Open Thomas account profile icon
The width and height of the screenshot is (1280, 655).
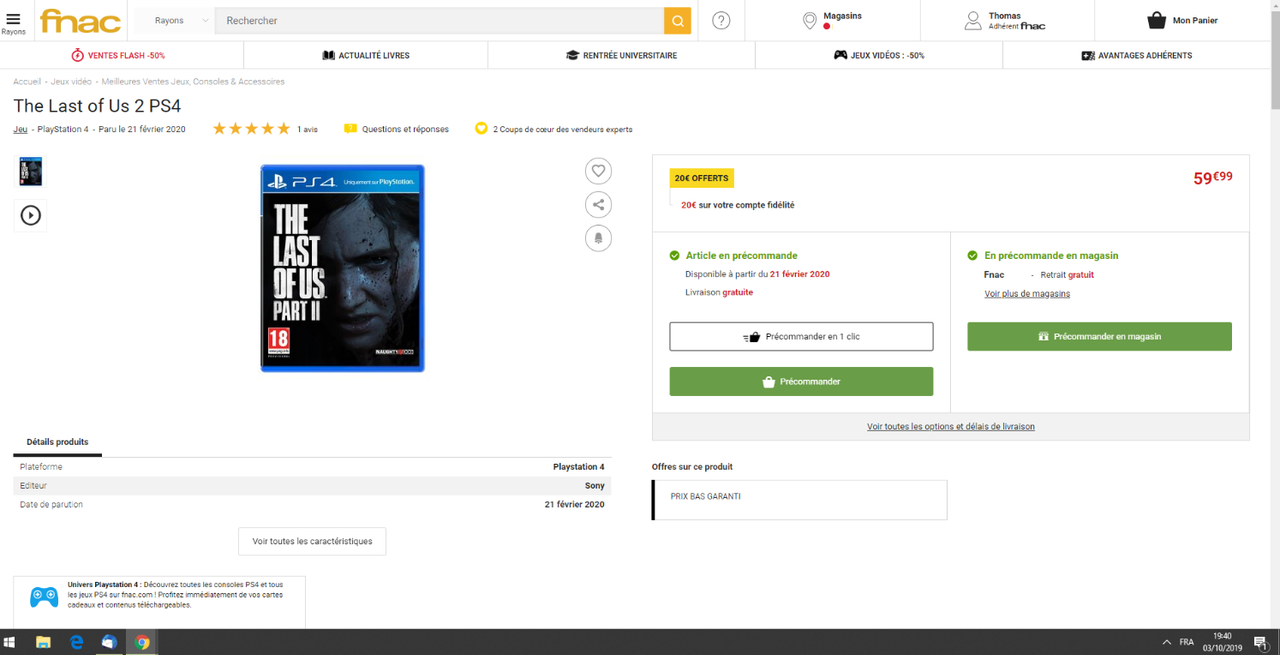coord(973,20)
